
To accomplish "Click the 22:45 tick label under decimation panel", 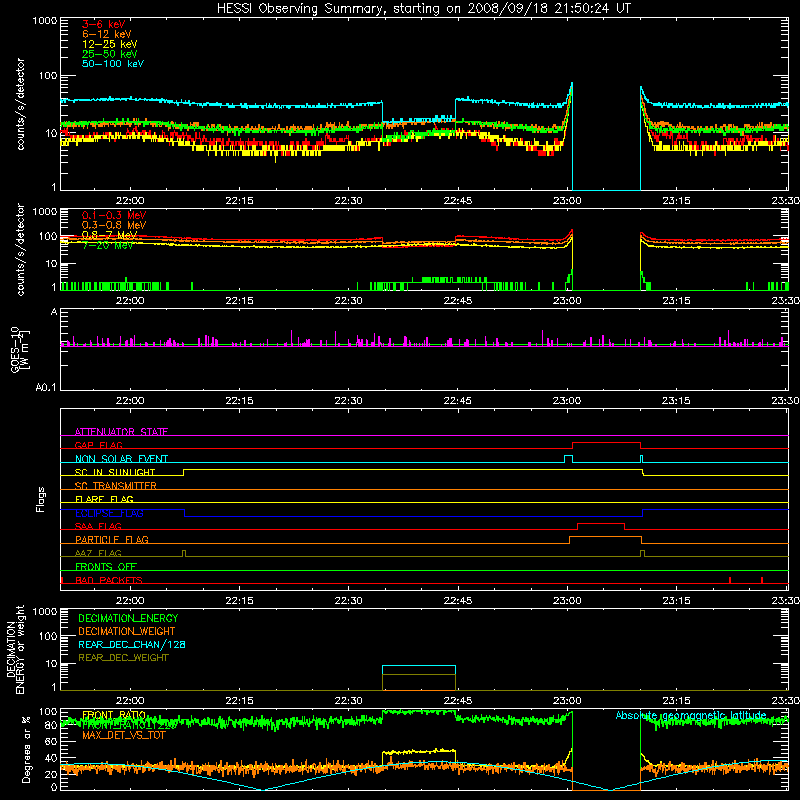I will click(x=458, y=701).
